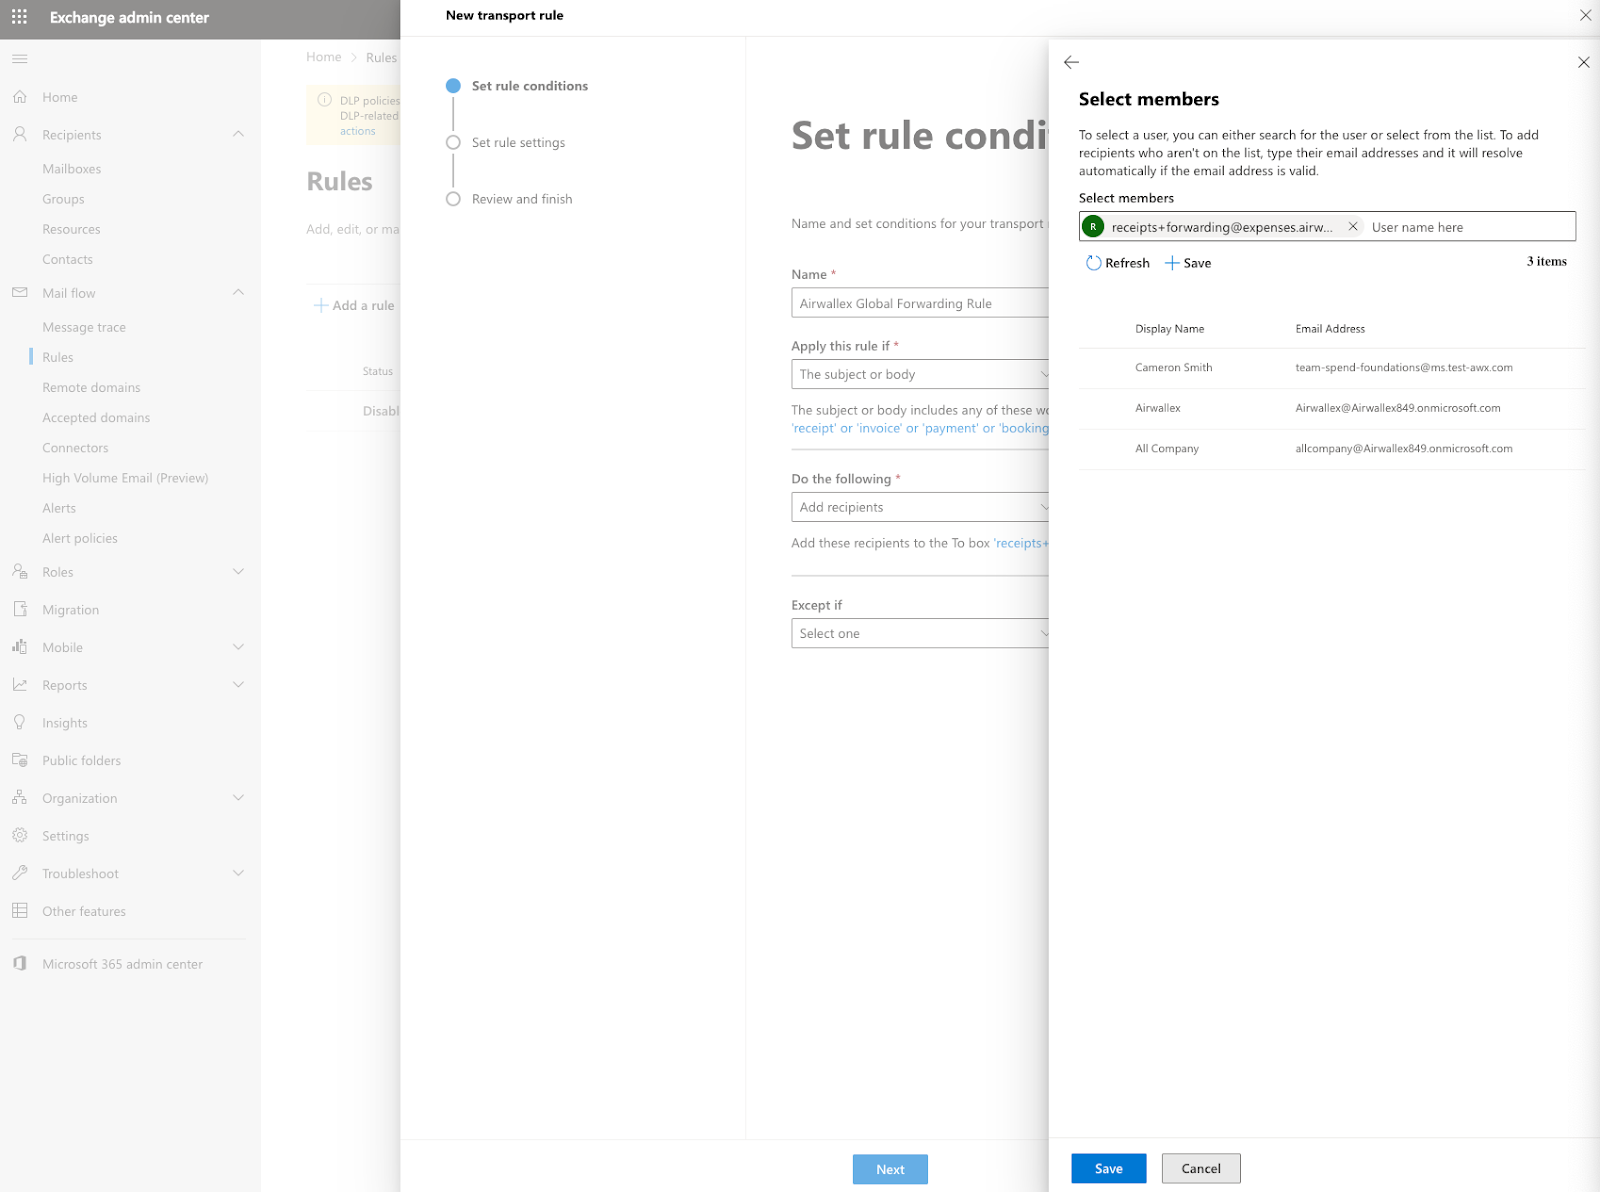This screenshot has width=1600, height=1192.
Task: Collapse the Recipients section in sidebar
Action: click(x=238, y=135)
